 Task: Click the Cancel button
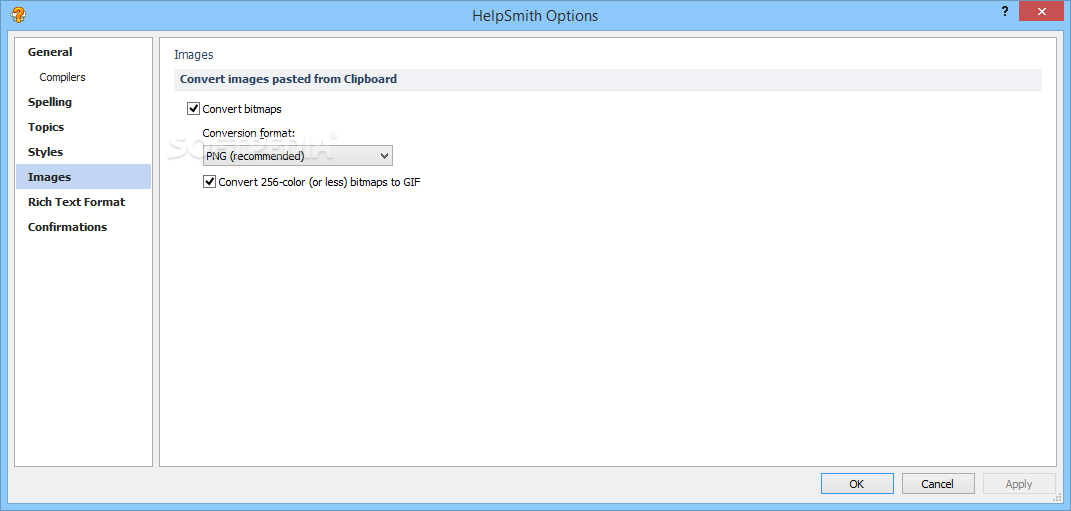click(x=937, y=484)
